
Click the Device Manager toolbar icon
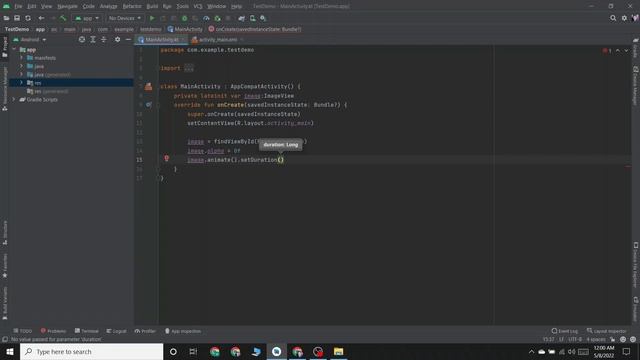tap(253, 18)
